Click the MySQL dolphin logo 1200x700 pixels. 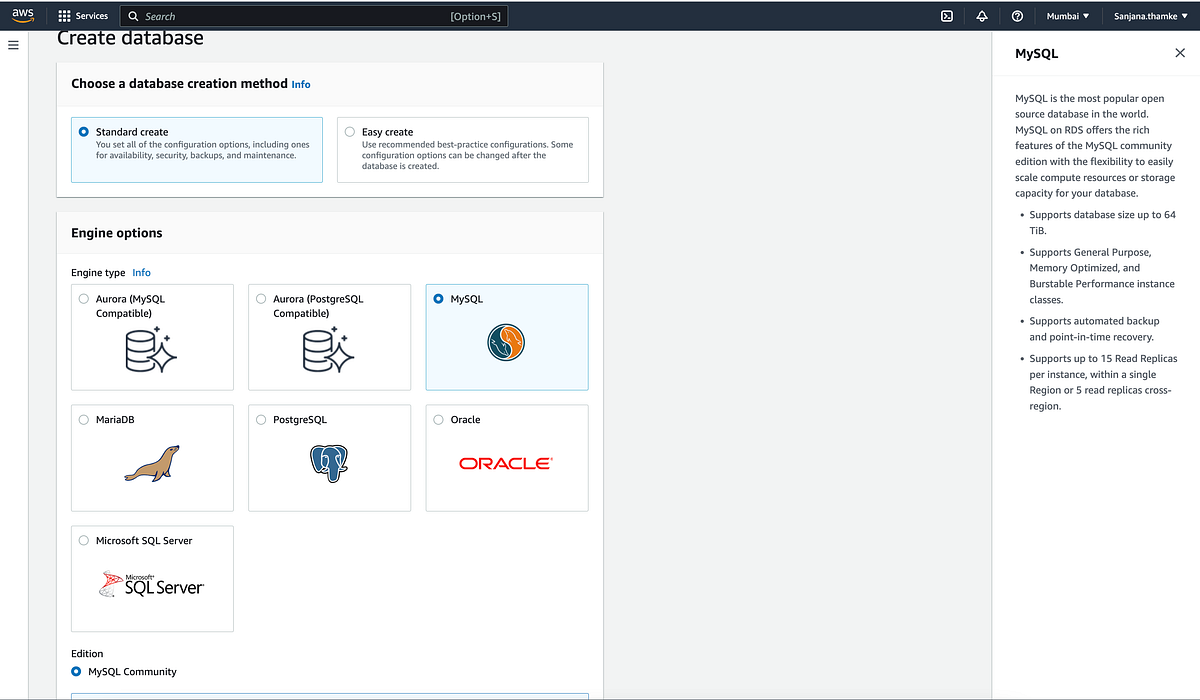(x=506, y=342)
